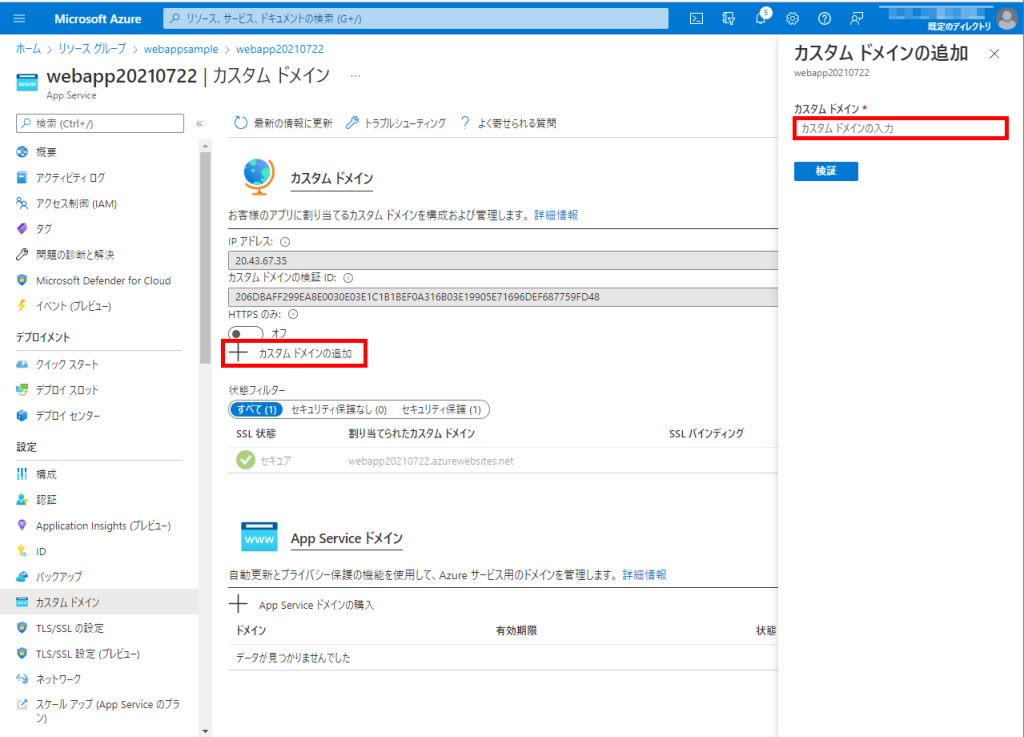Click the Application Insights lightbulb icon
Viewport: 1024px width, 737px height.
point(22,525)
